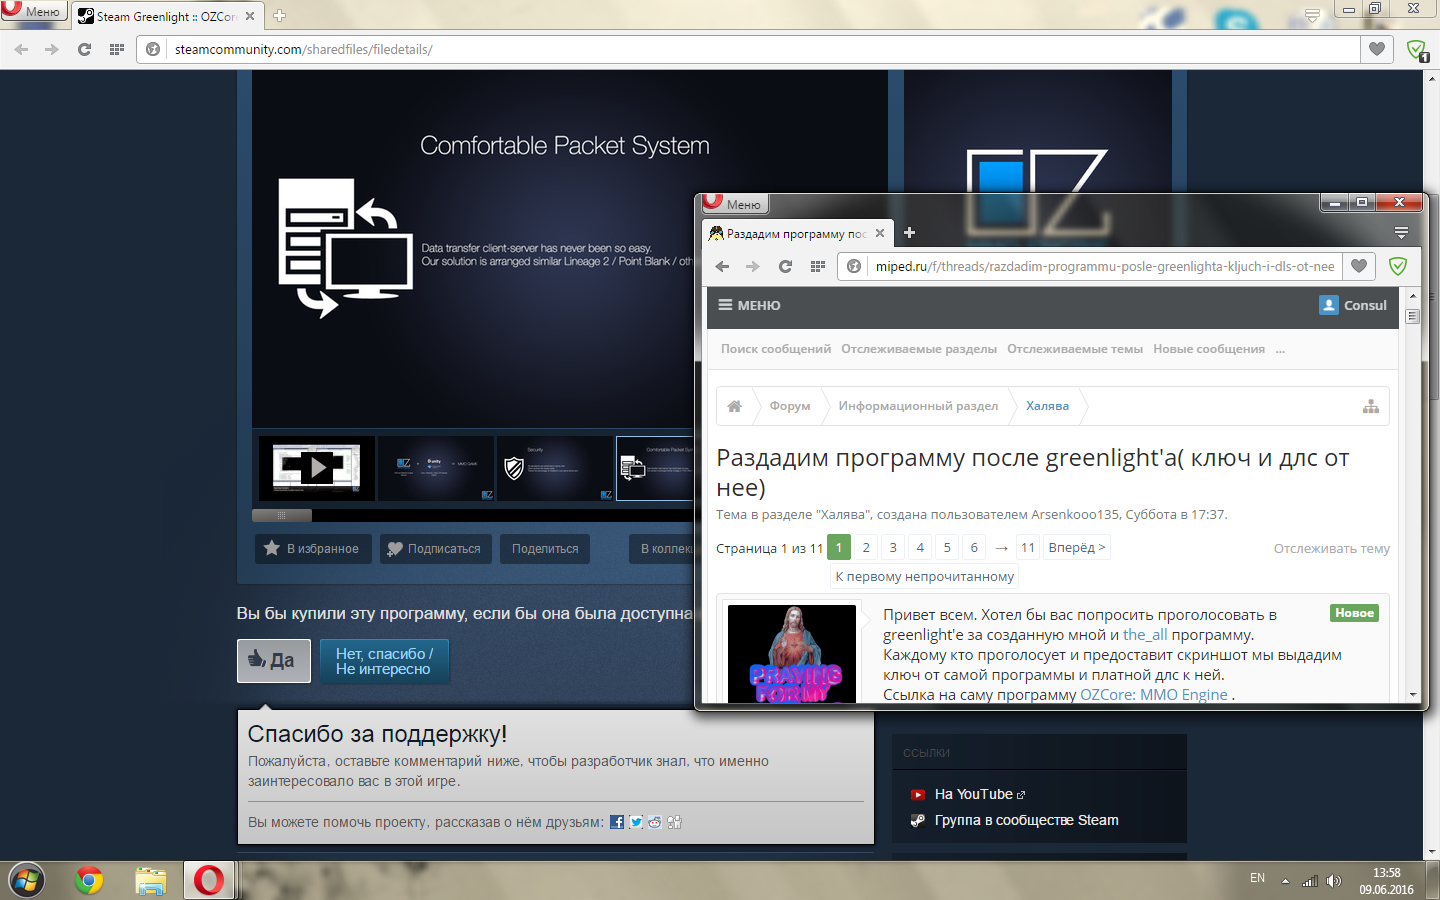Select the Security shield screenshot thumbnail

coord(555,468)
